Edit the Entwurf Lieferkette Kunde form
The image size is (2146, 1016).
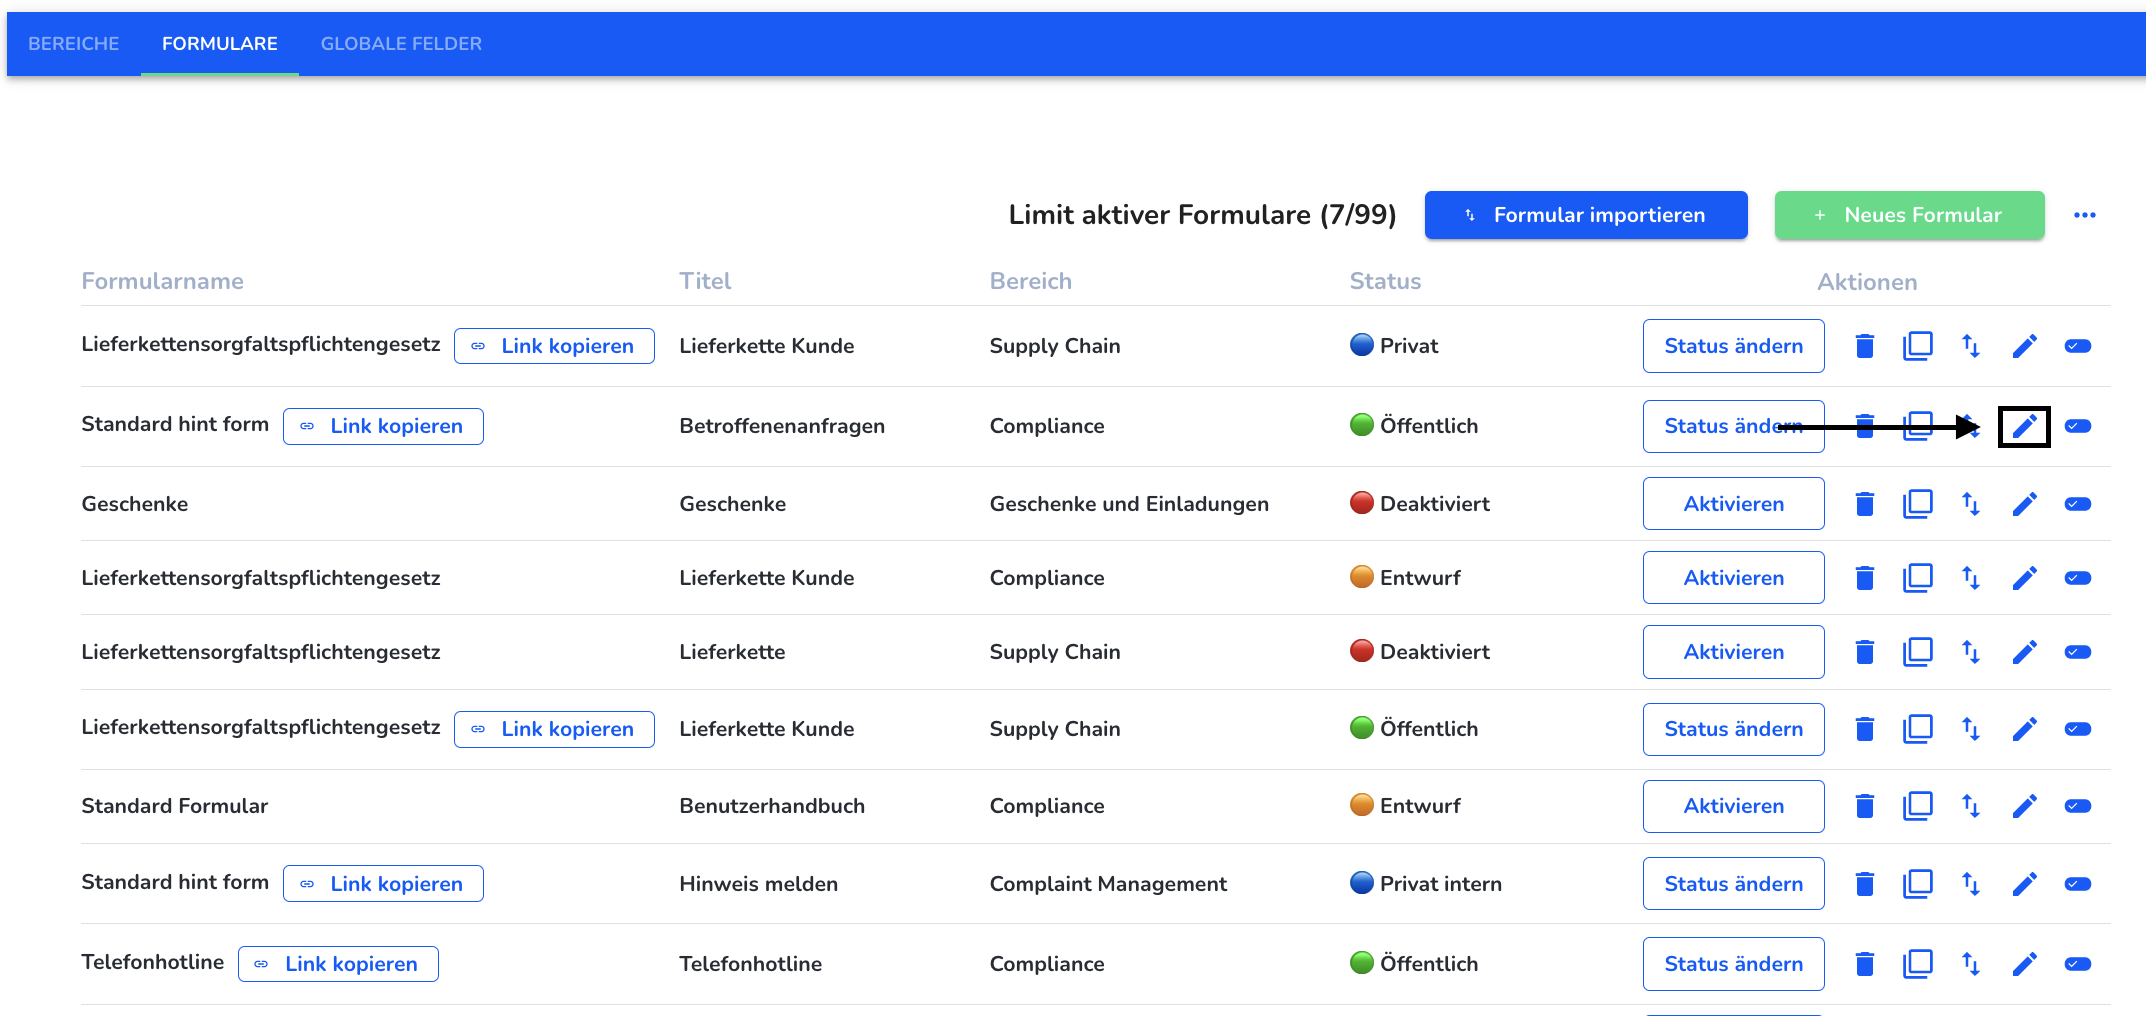[x=2024, y=578]
